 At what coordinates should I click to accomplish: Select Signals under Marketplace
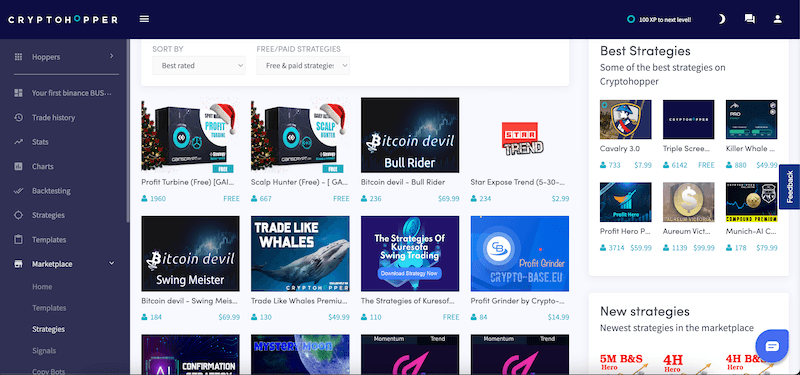pos(44,351)
